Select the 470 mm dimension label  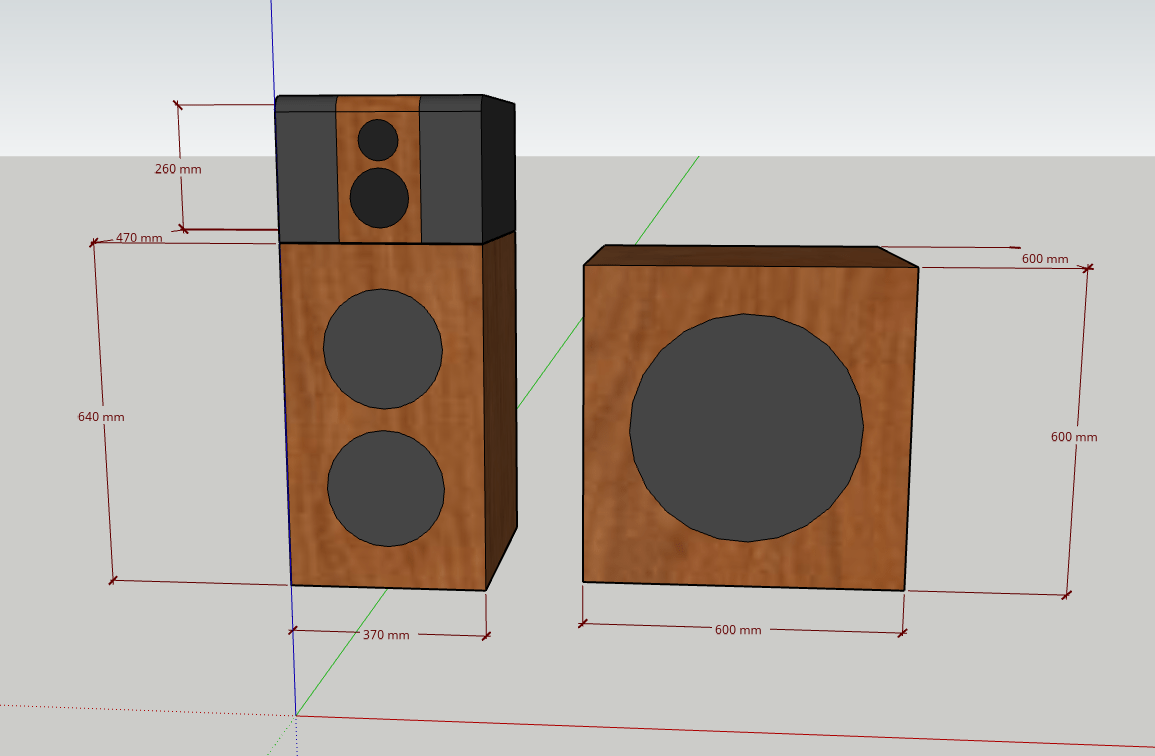138,238
